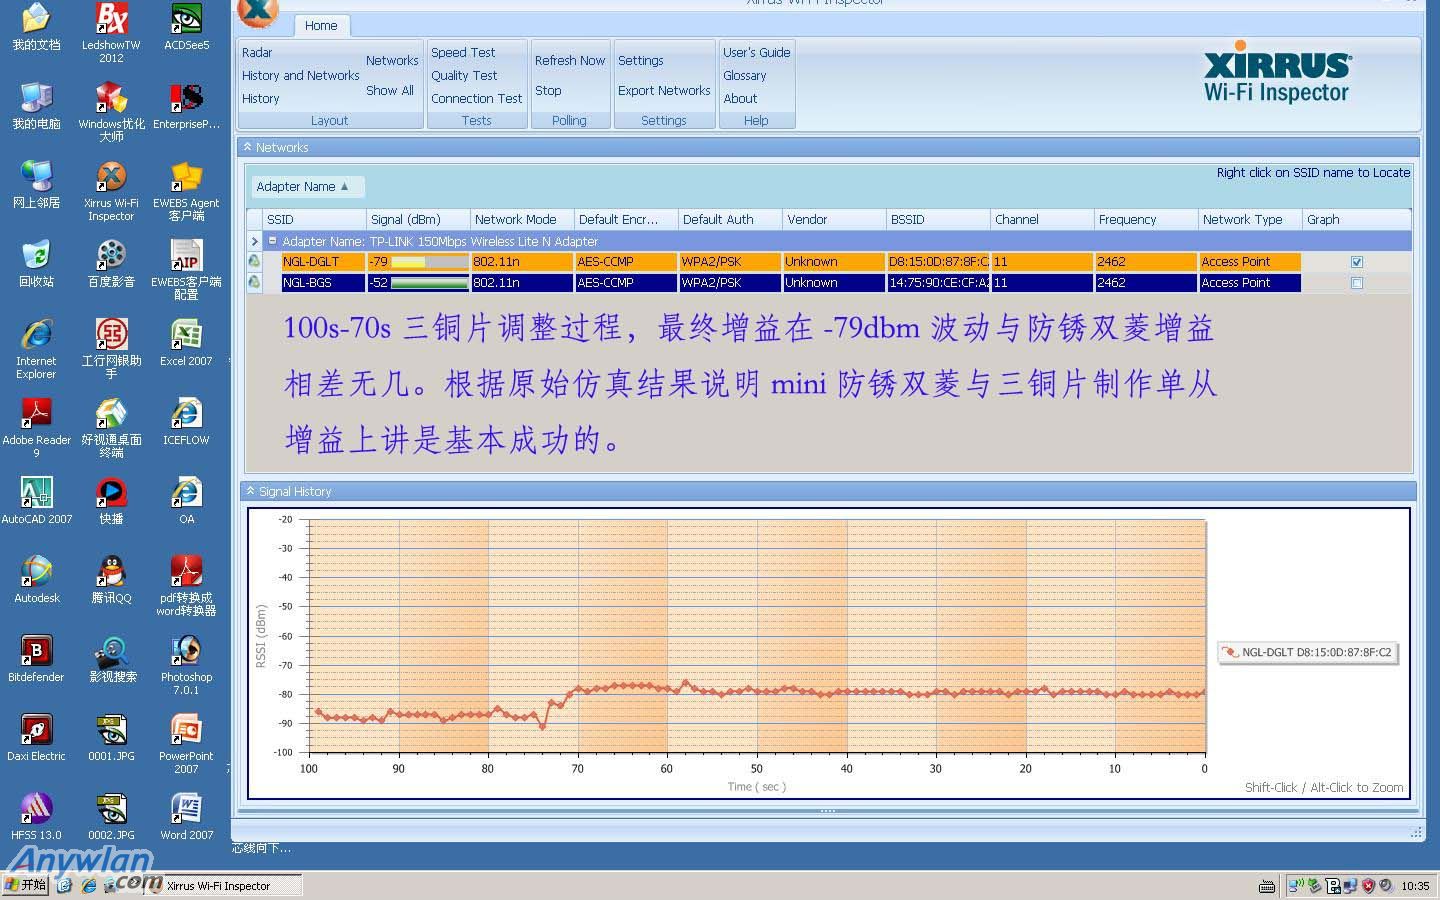The image size is (1440, 900).
Task: Open Windows优化大师 desktop shortcut
Action: [x=111, y=112]
